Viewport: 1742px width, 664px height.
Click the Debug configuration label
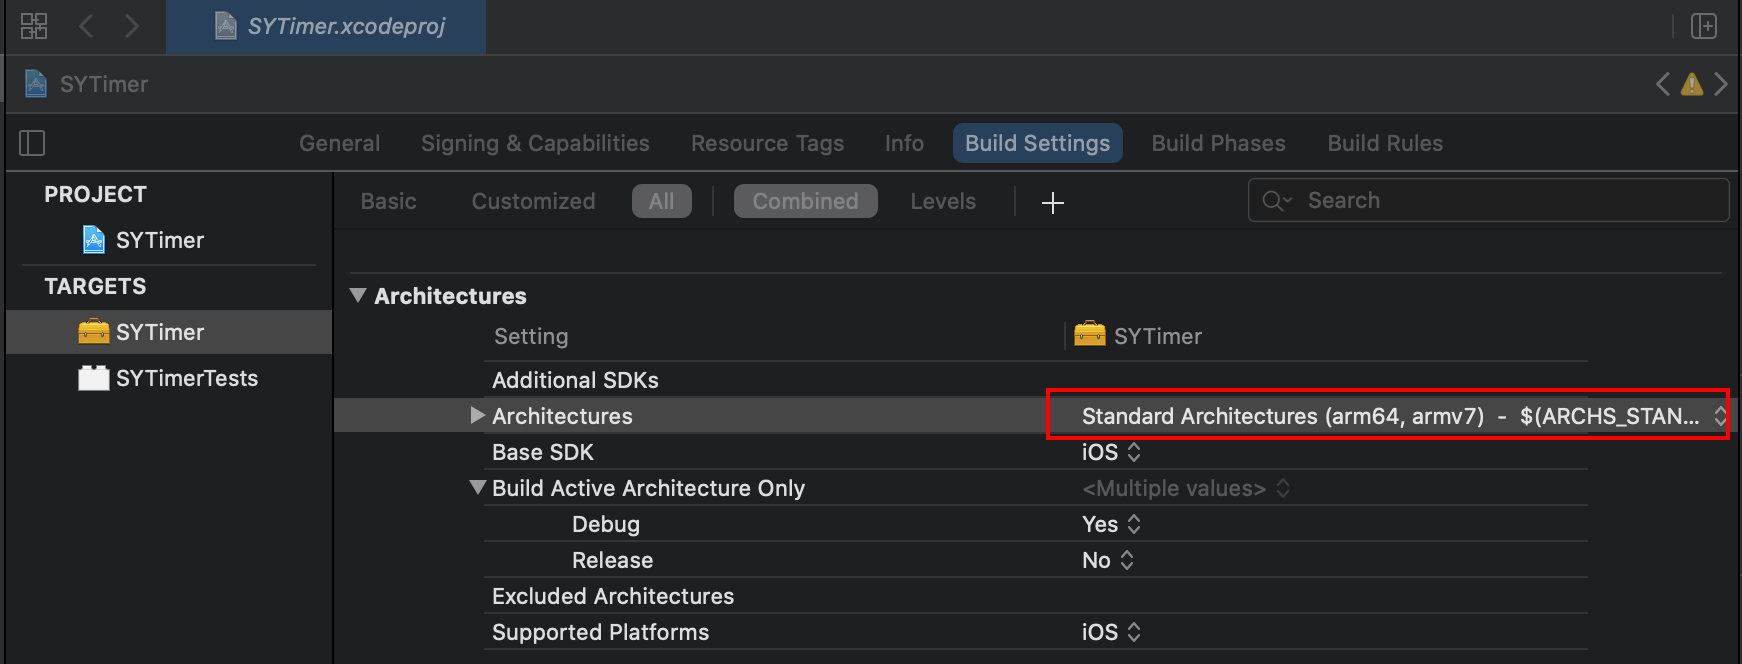pos(606,524)
